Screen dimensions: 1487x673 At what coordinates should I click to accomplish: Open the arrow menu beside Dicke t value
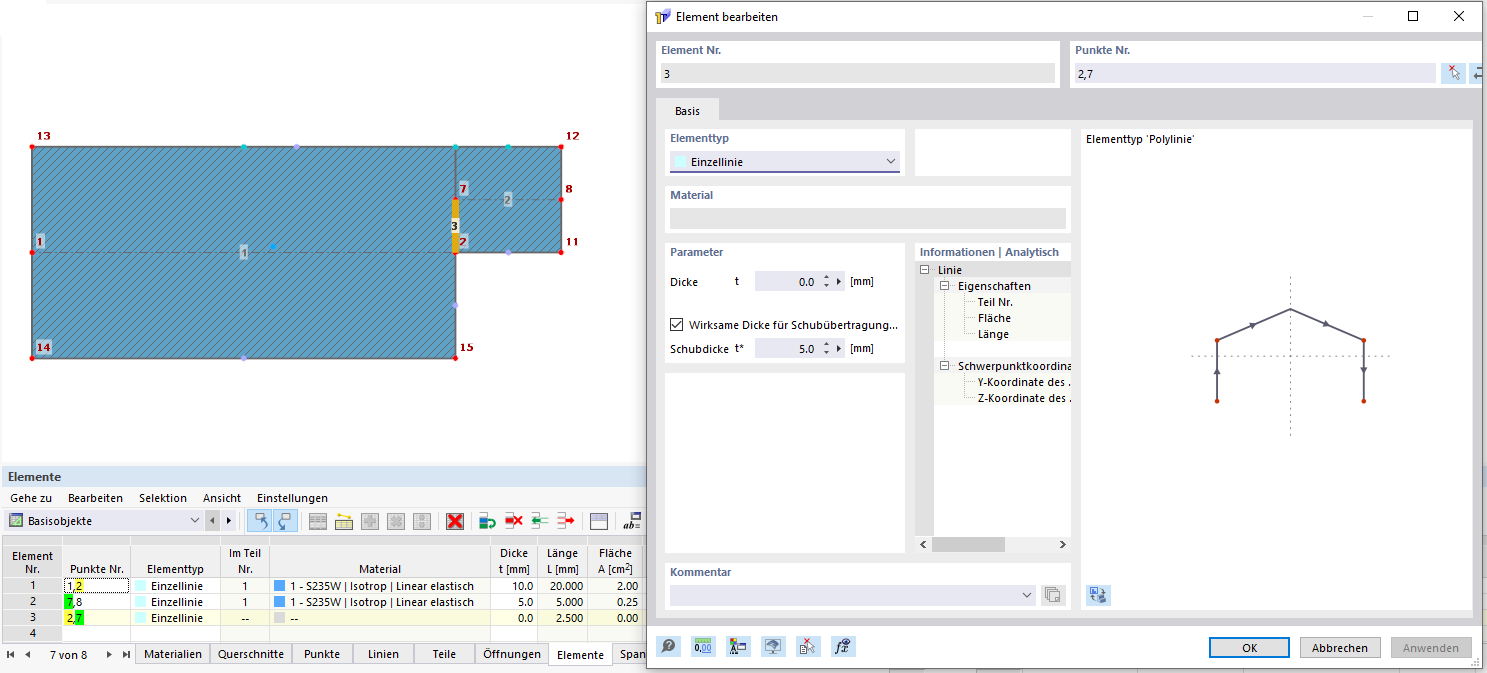coord(839,282)
